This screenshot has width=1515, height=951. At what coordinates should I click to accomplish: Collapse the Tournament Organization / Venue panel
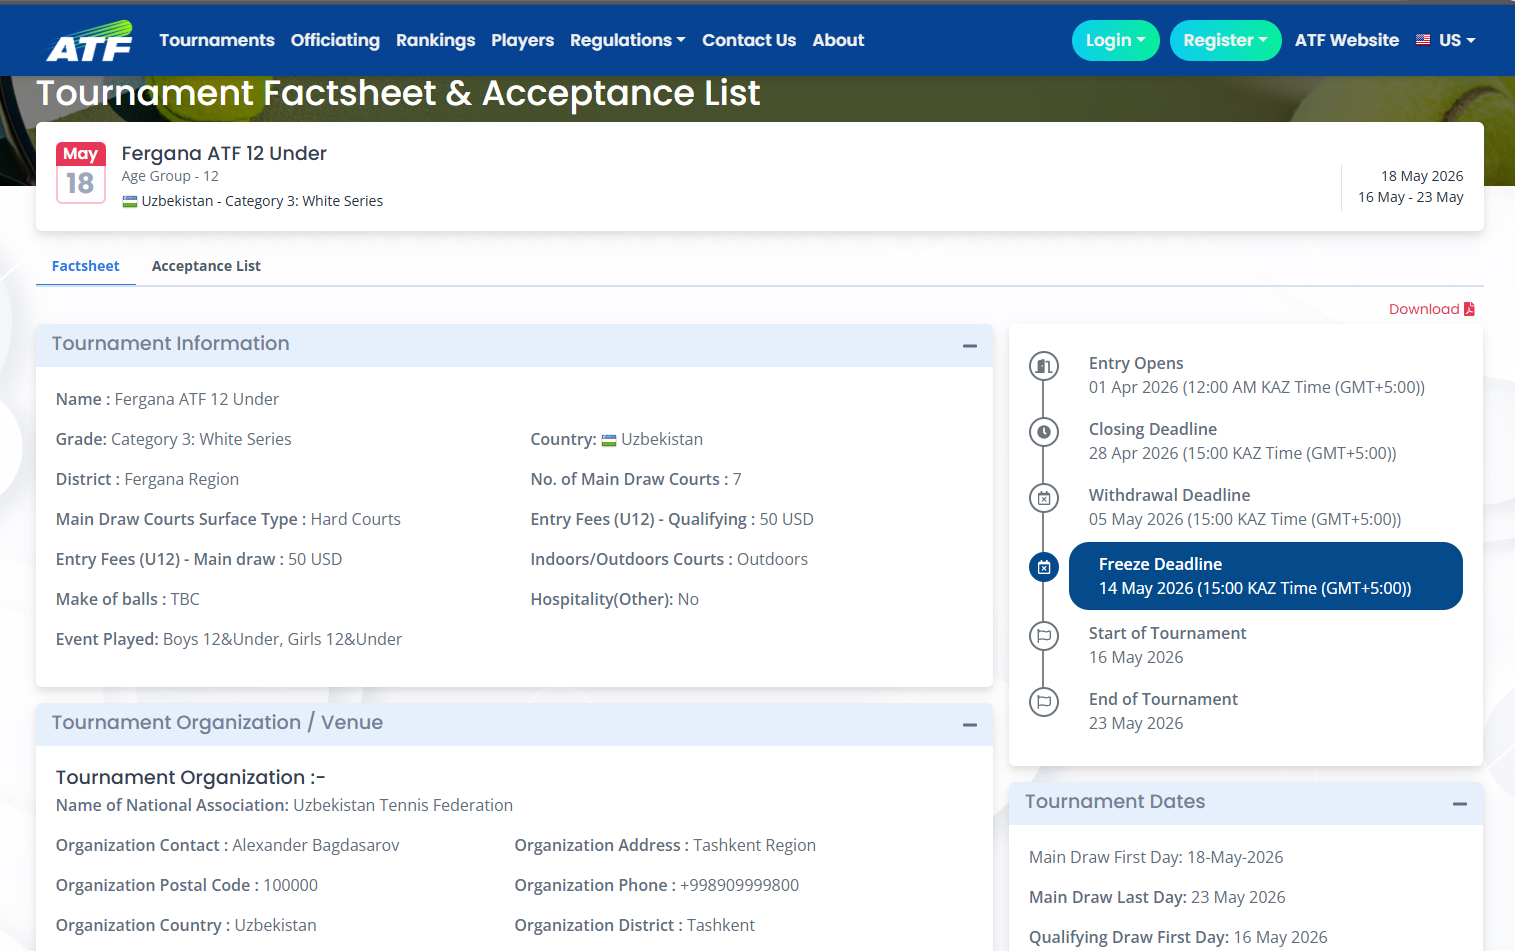970,724
